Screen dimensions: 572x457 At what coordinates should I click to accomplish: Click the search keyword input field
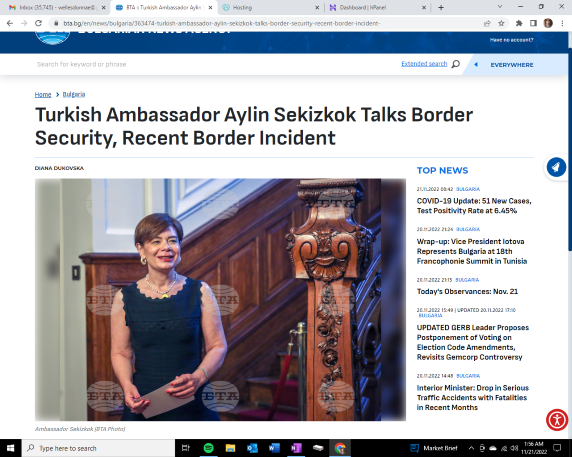point(215,65)
